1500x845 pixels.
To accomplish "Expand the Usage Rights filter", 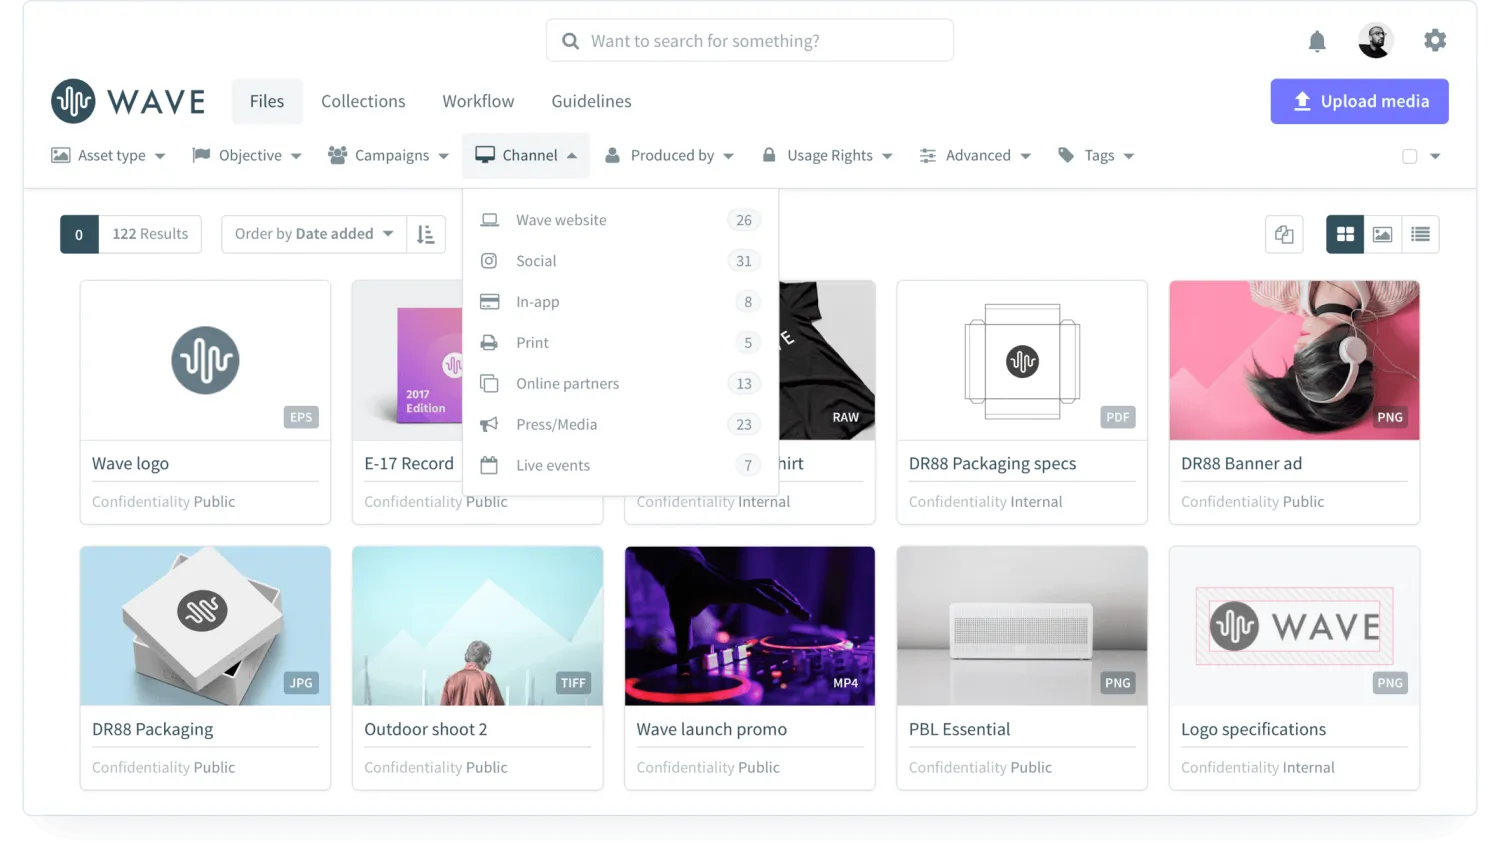I will pos(827,155).
